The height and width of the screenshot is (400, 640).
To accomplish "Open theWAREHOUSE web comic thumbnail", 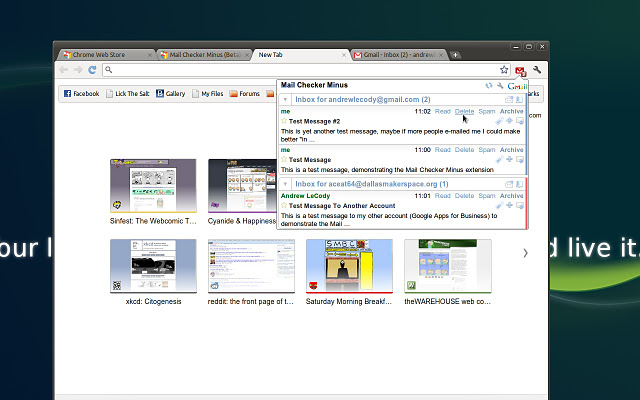I will coord(448,266).
